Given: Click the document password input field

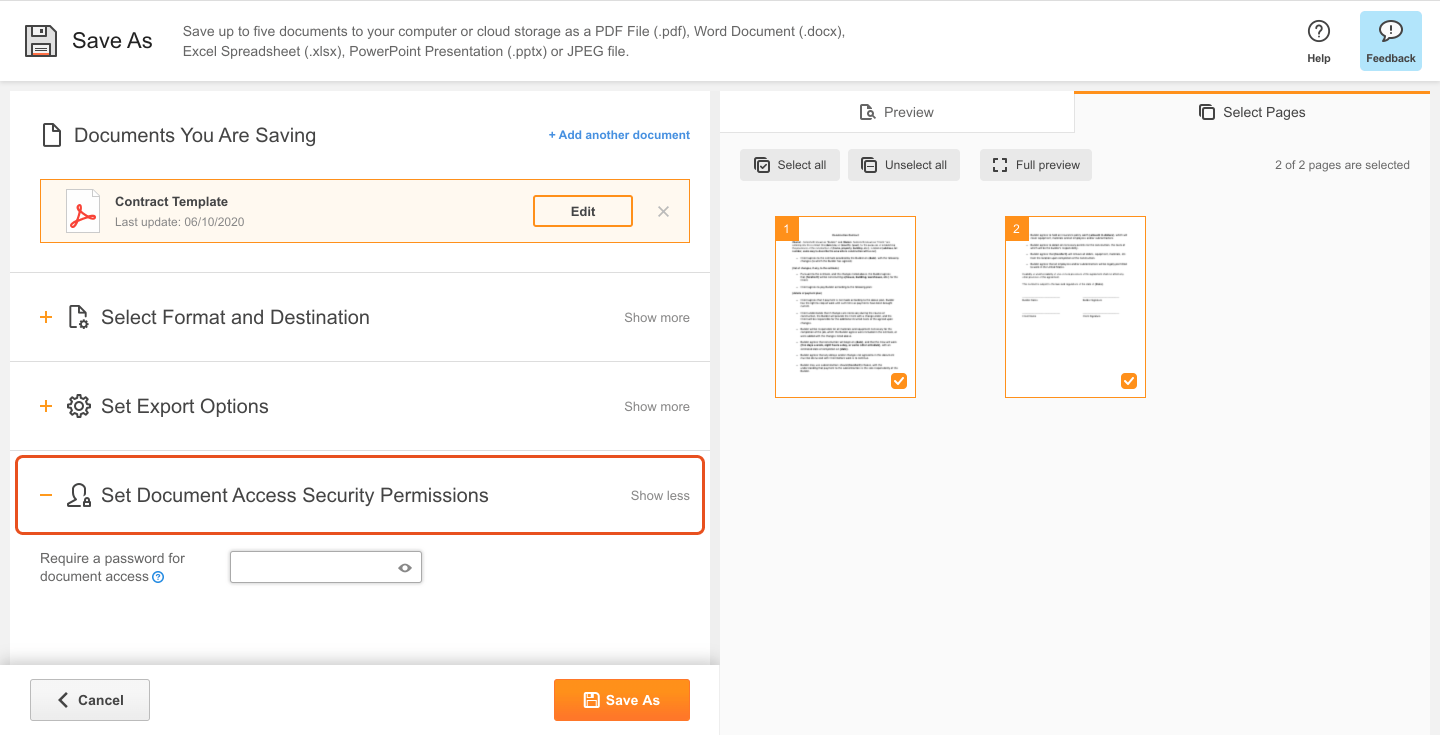Looking at the screenshot, I should (x=326, y=567).
